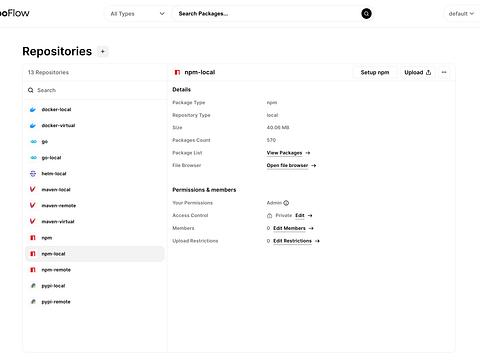Select the npm repository row
480x360 pixels.
(x=95, y=238)
